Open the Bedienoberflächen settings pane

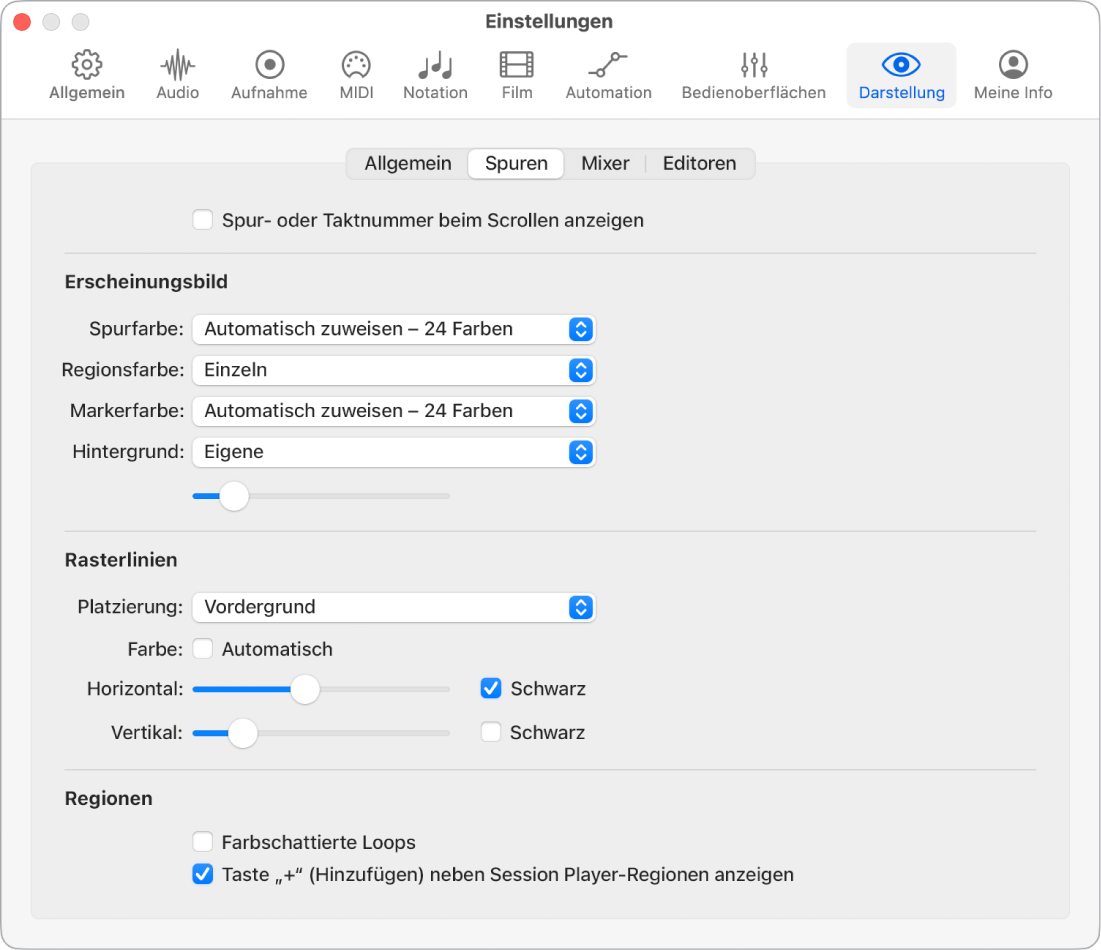753,75
